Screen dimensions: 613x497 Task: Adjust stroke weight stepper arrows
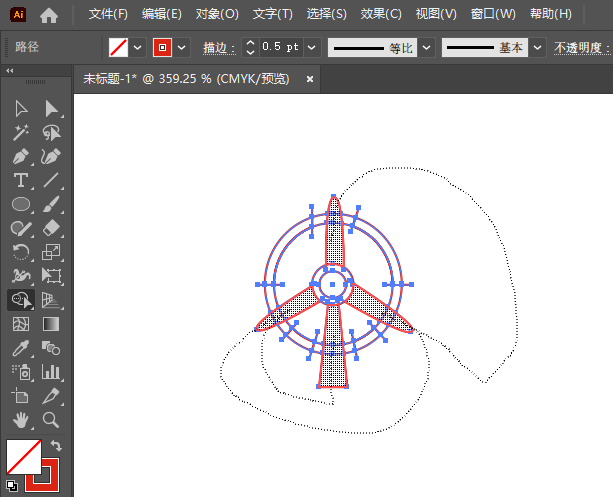click(251, 48)
